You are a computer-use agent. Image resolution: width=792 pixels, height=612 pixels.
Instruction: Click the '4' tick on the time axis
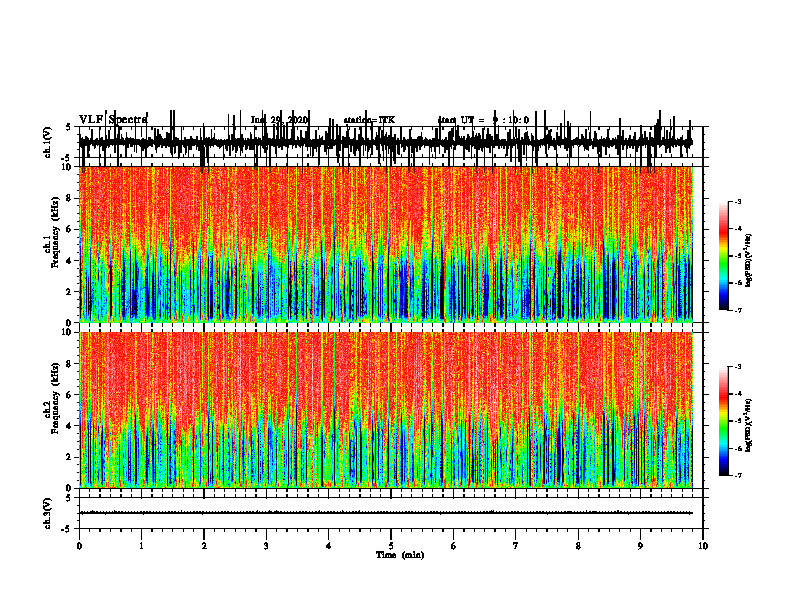pos(329,546)
